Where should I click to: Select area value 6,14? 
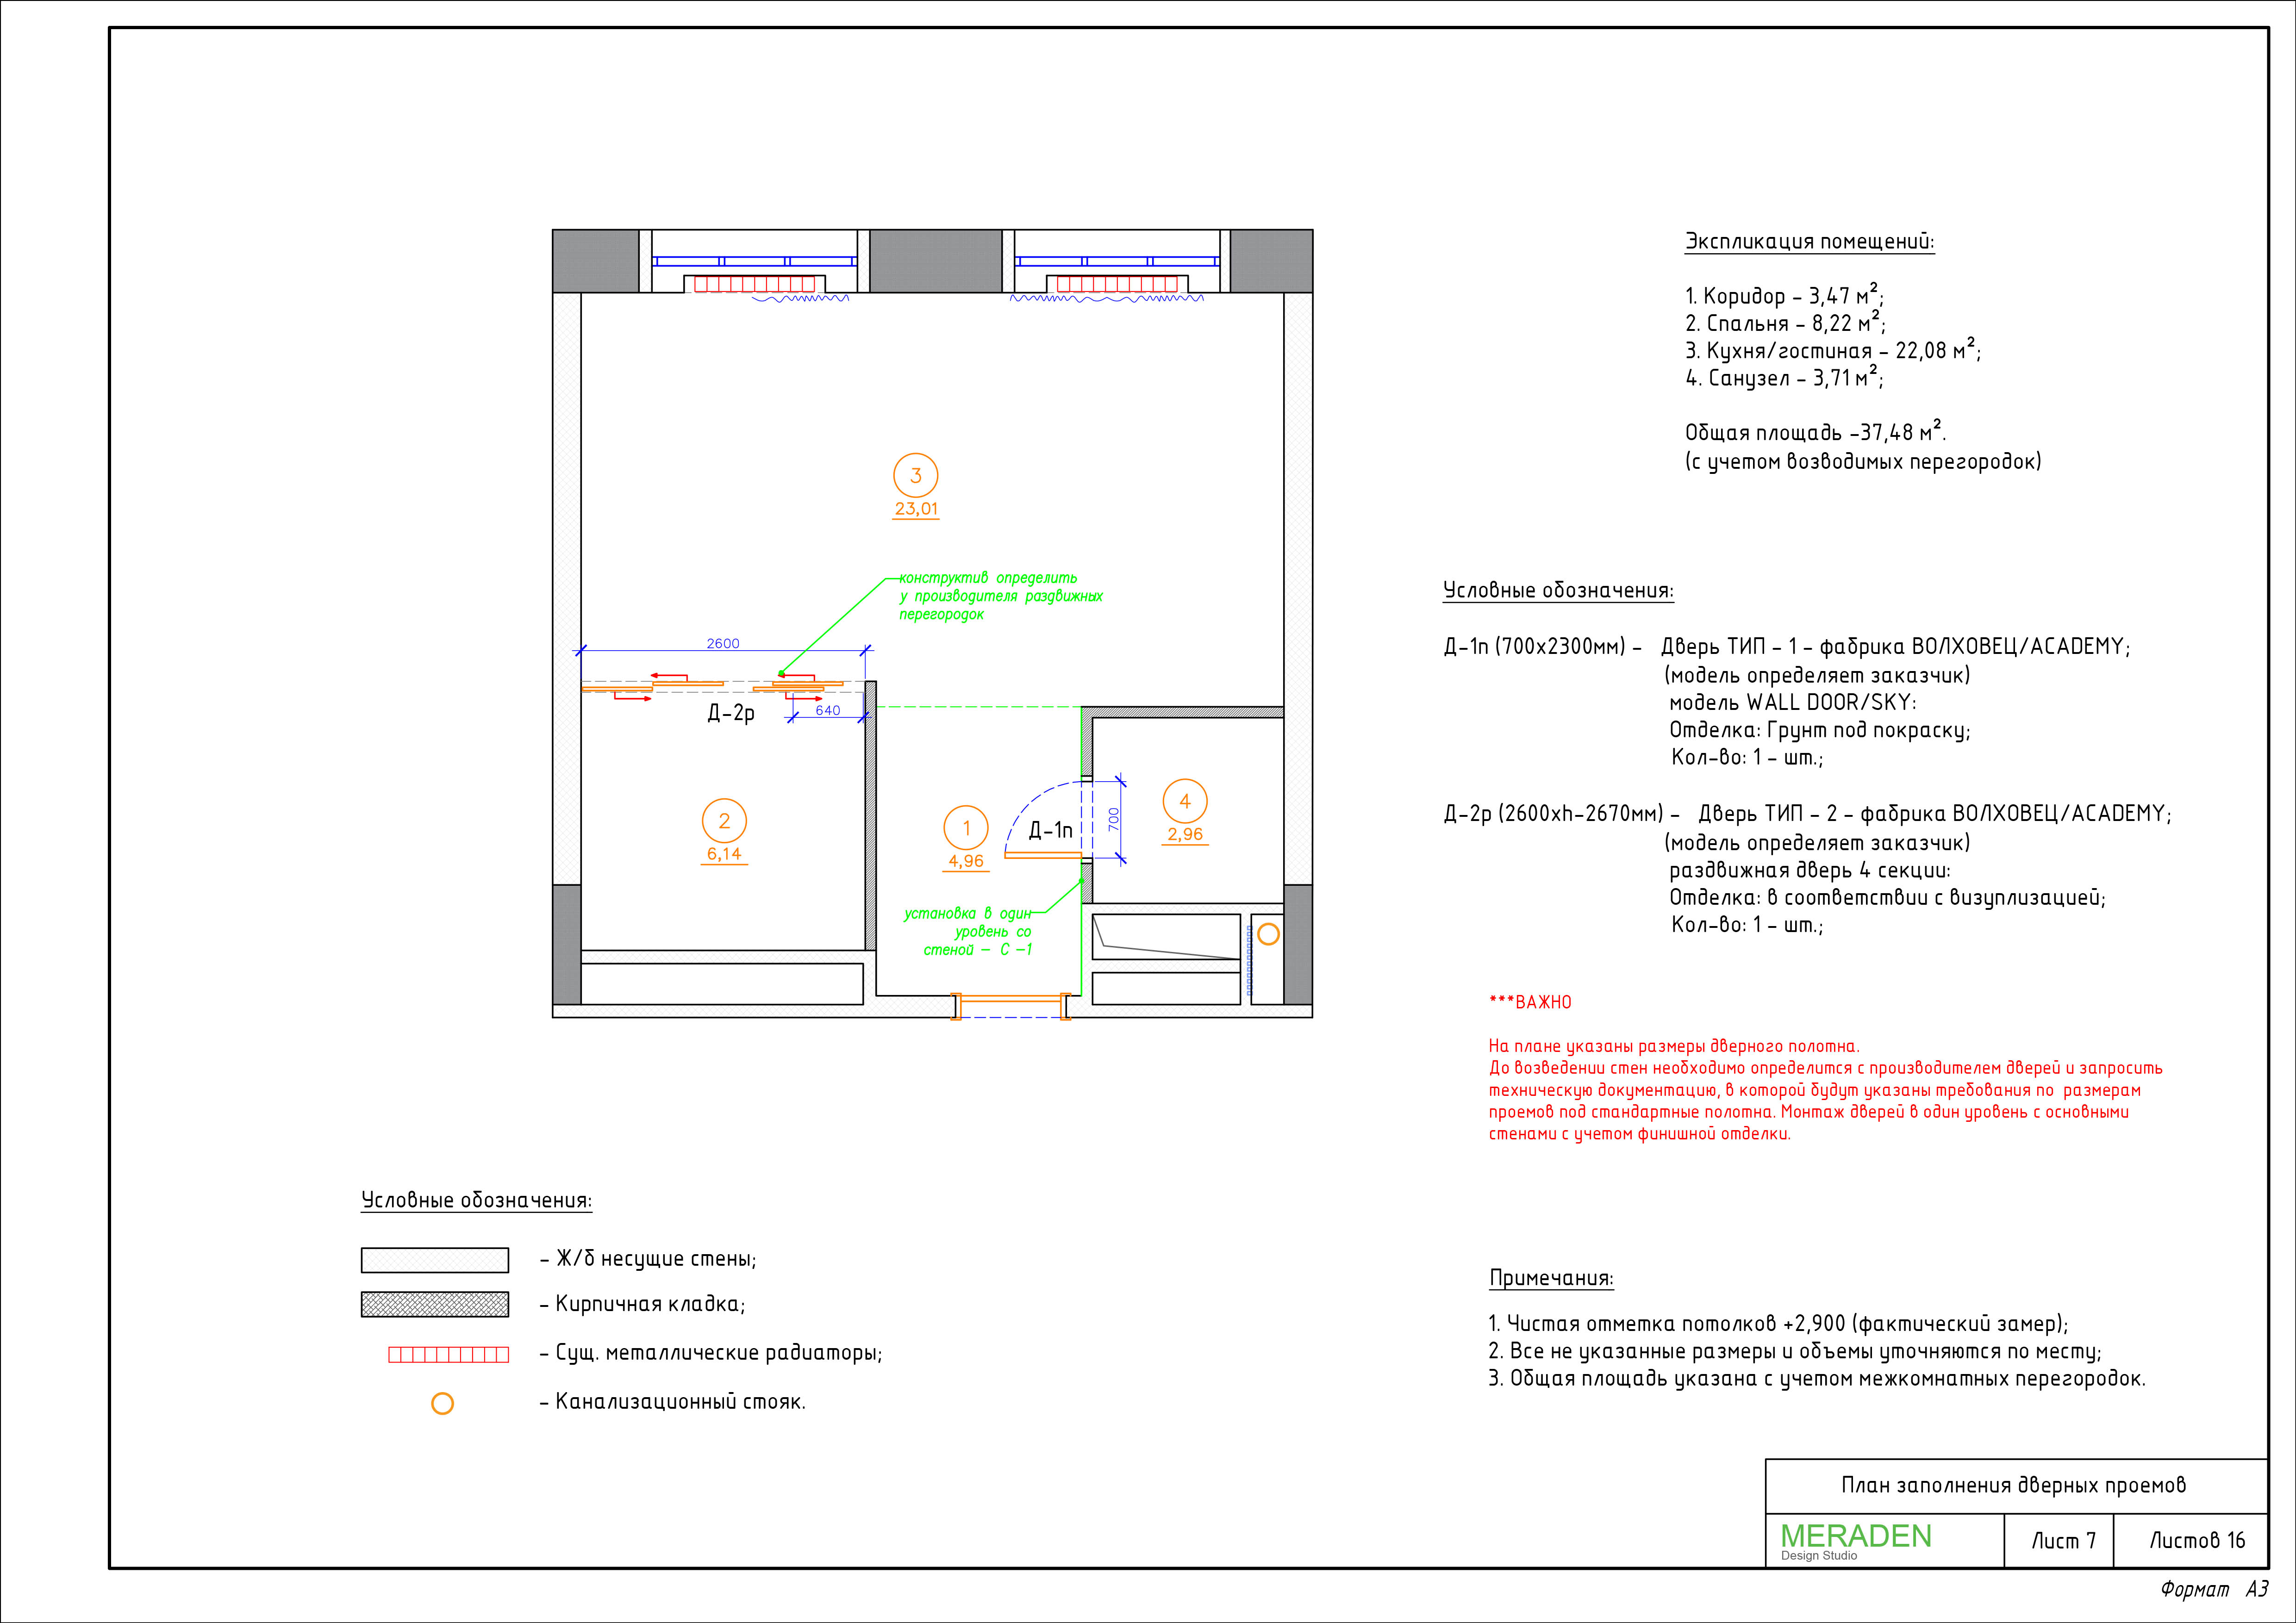724,854
